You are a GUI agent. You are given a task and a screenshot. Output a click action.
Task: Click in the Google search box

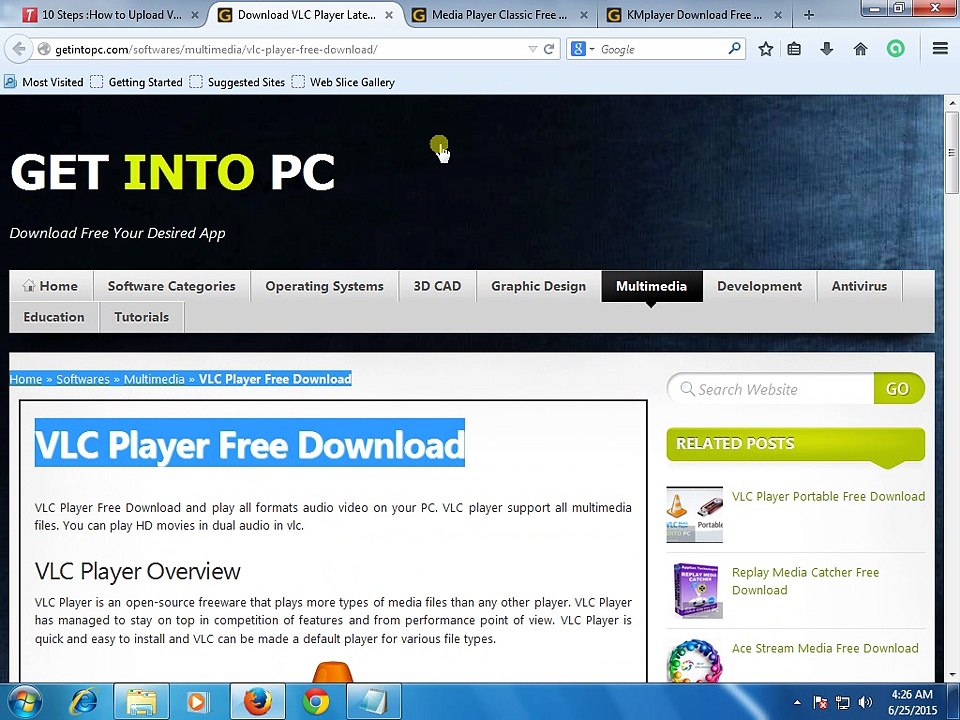coord(661,49)
